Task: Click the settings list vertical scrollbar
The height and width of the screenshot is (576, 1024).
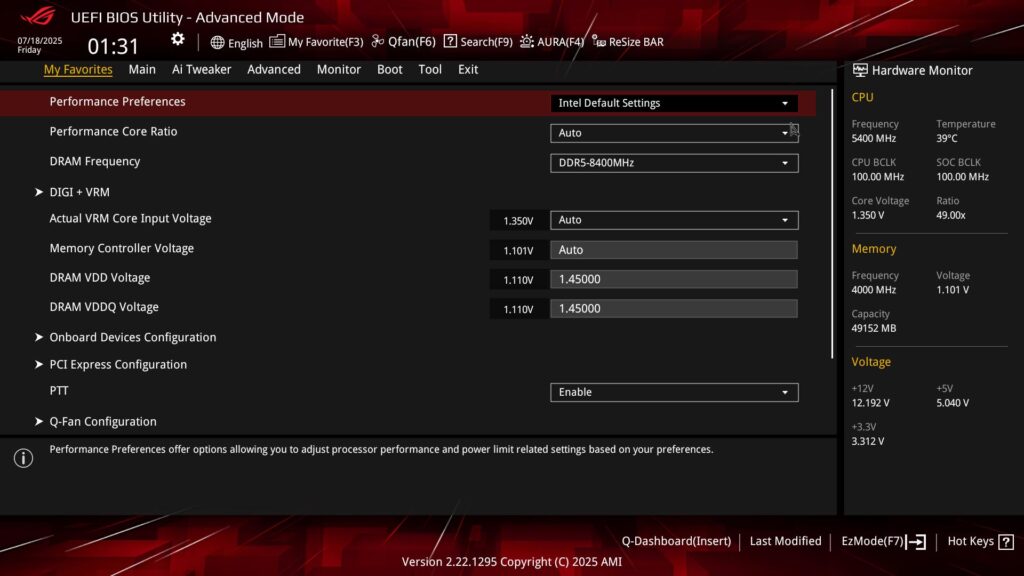Action: 832,223
